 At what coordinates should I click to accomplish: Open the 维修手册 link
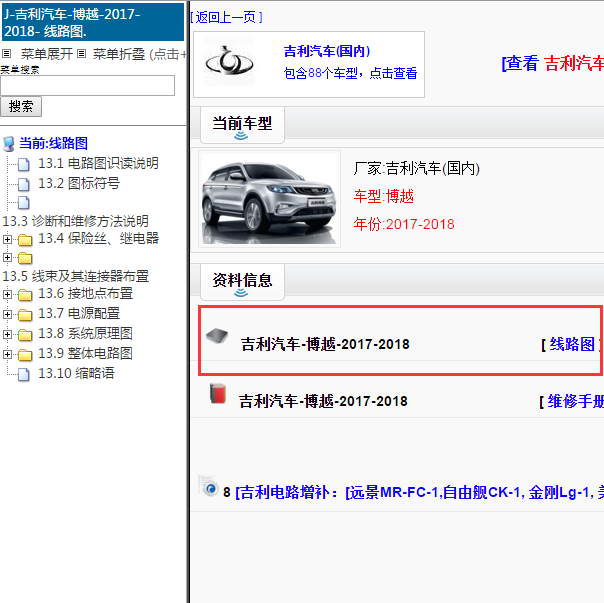click(576, 401)
